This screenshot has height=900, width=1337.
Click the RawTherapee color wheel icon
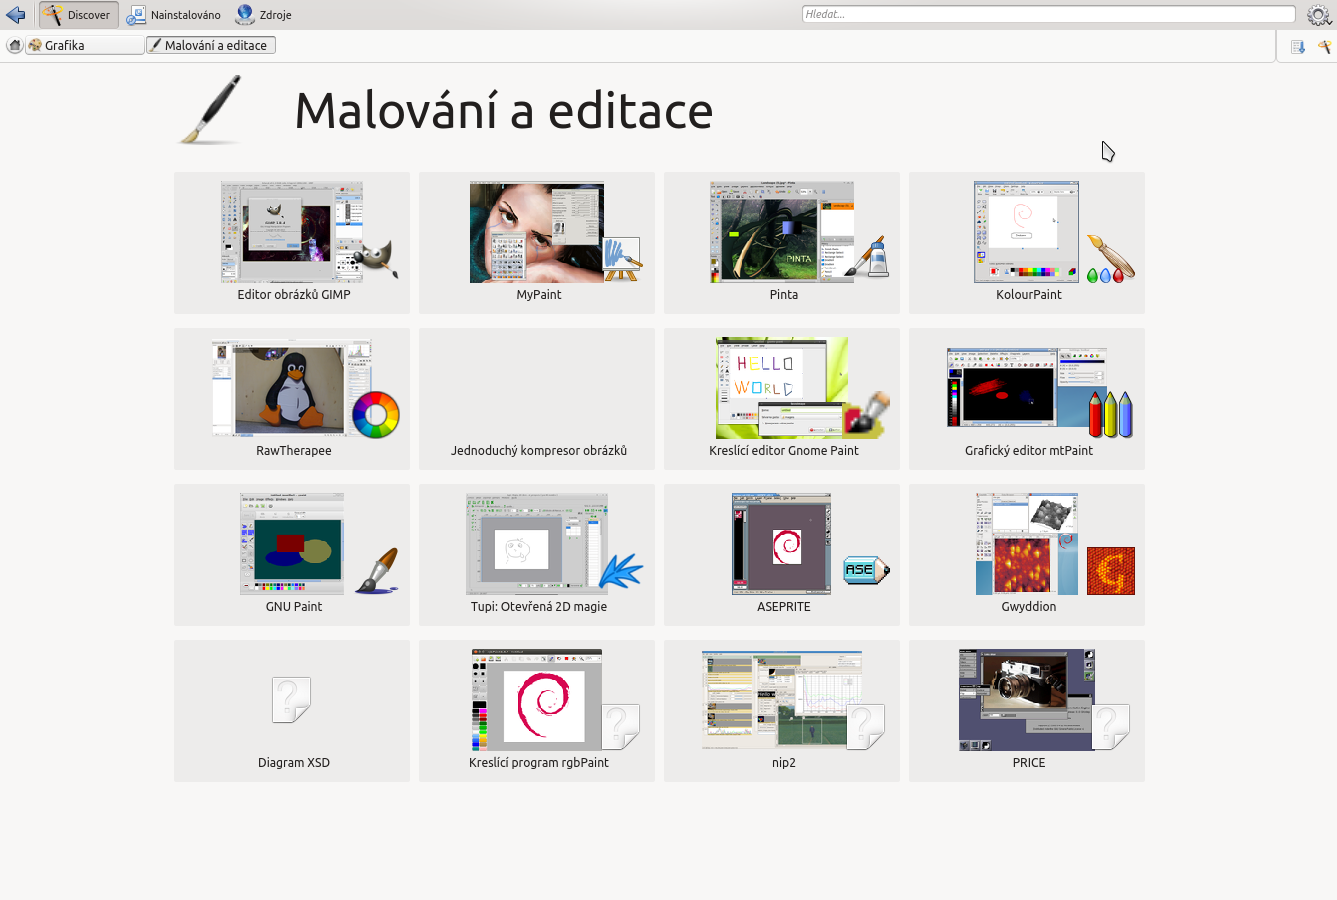(x=375, y=414)
